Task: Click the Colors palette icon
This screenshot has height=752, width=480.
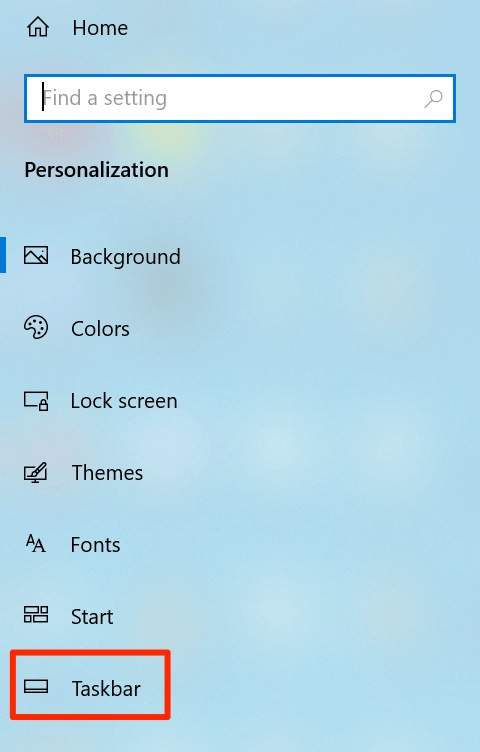Action: click(x=36, y=328)
